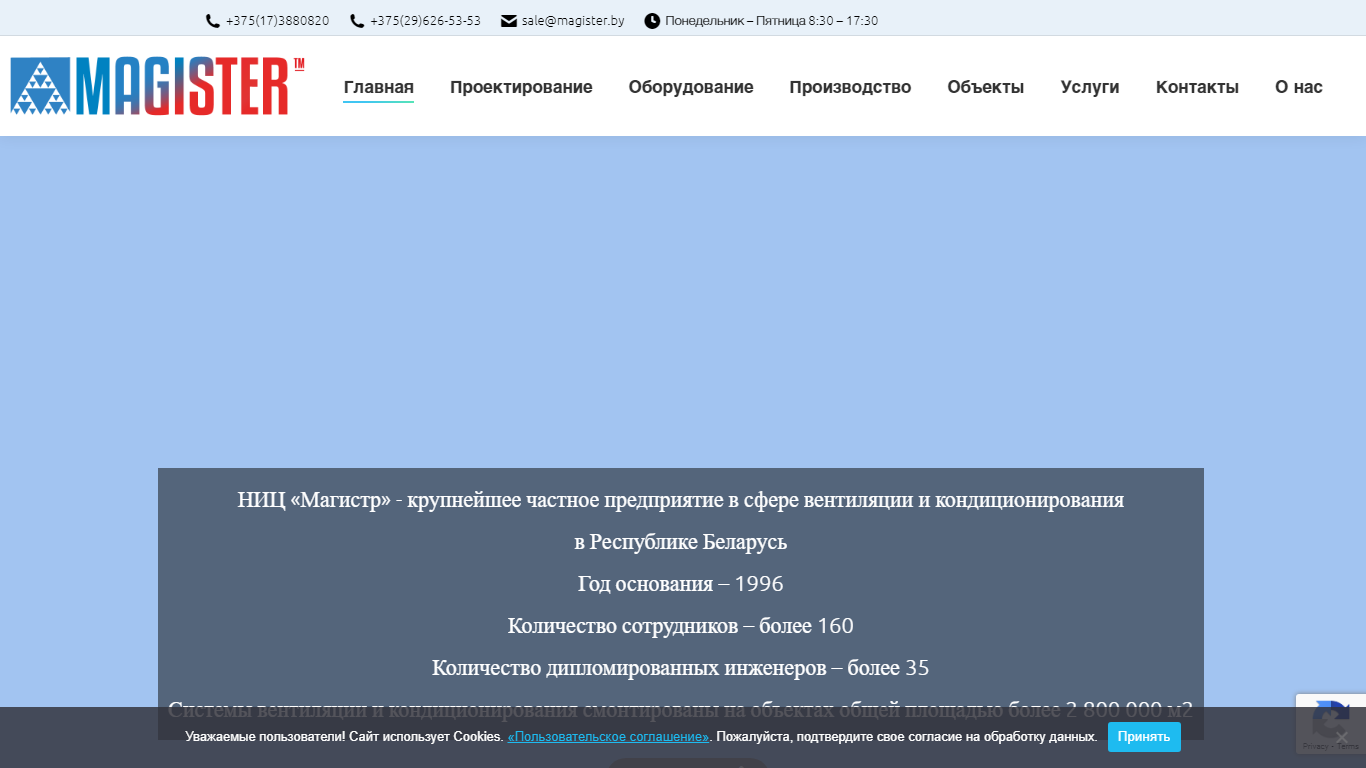Click the line Количество сотрудников – более 160
Image resolution: width=1366 pixels, height=768 pixels.
coord(681,626)
